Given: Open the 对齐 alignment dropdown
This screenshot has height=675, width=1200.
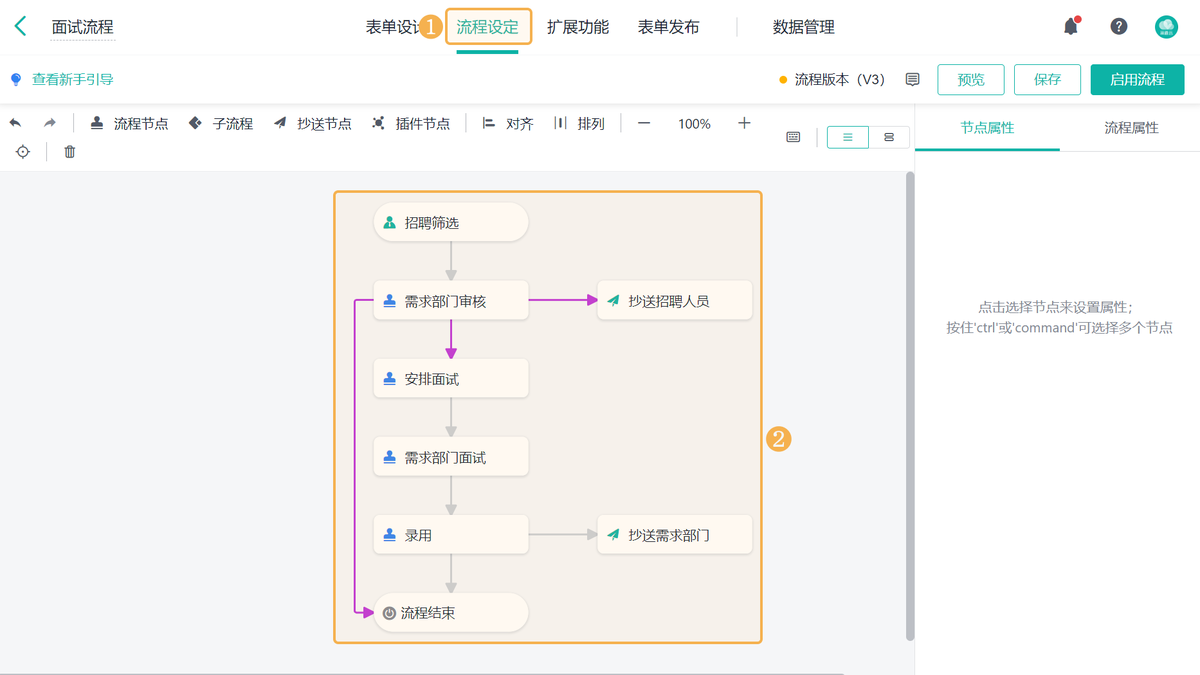Looking at the screenshot, I should tap(508, 124).
